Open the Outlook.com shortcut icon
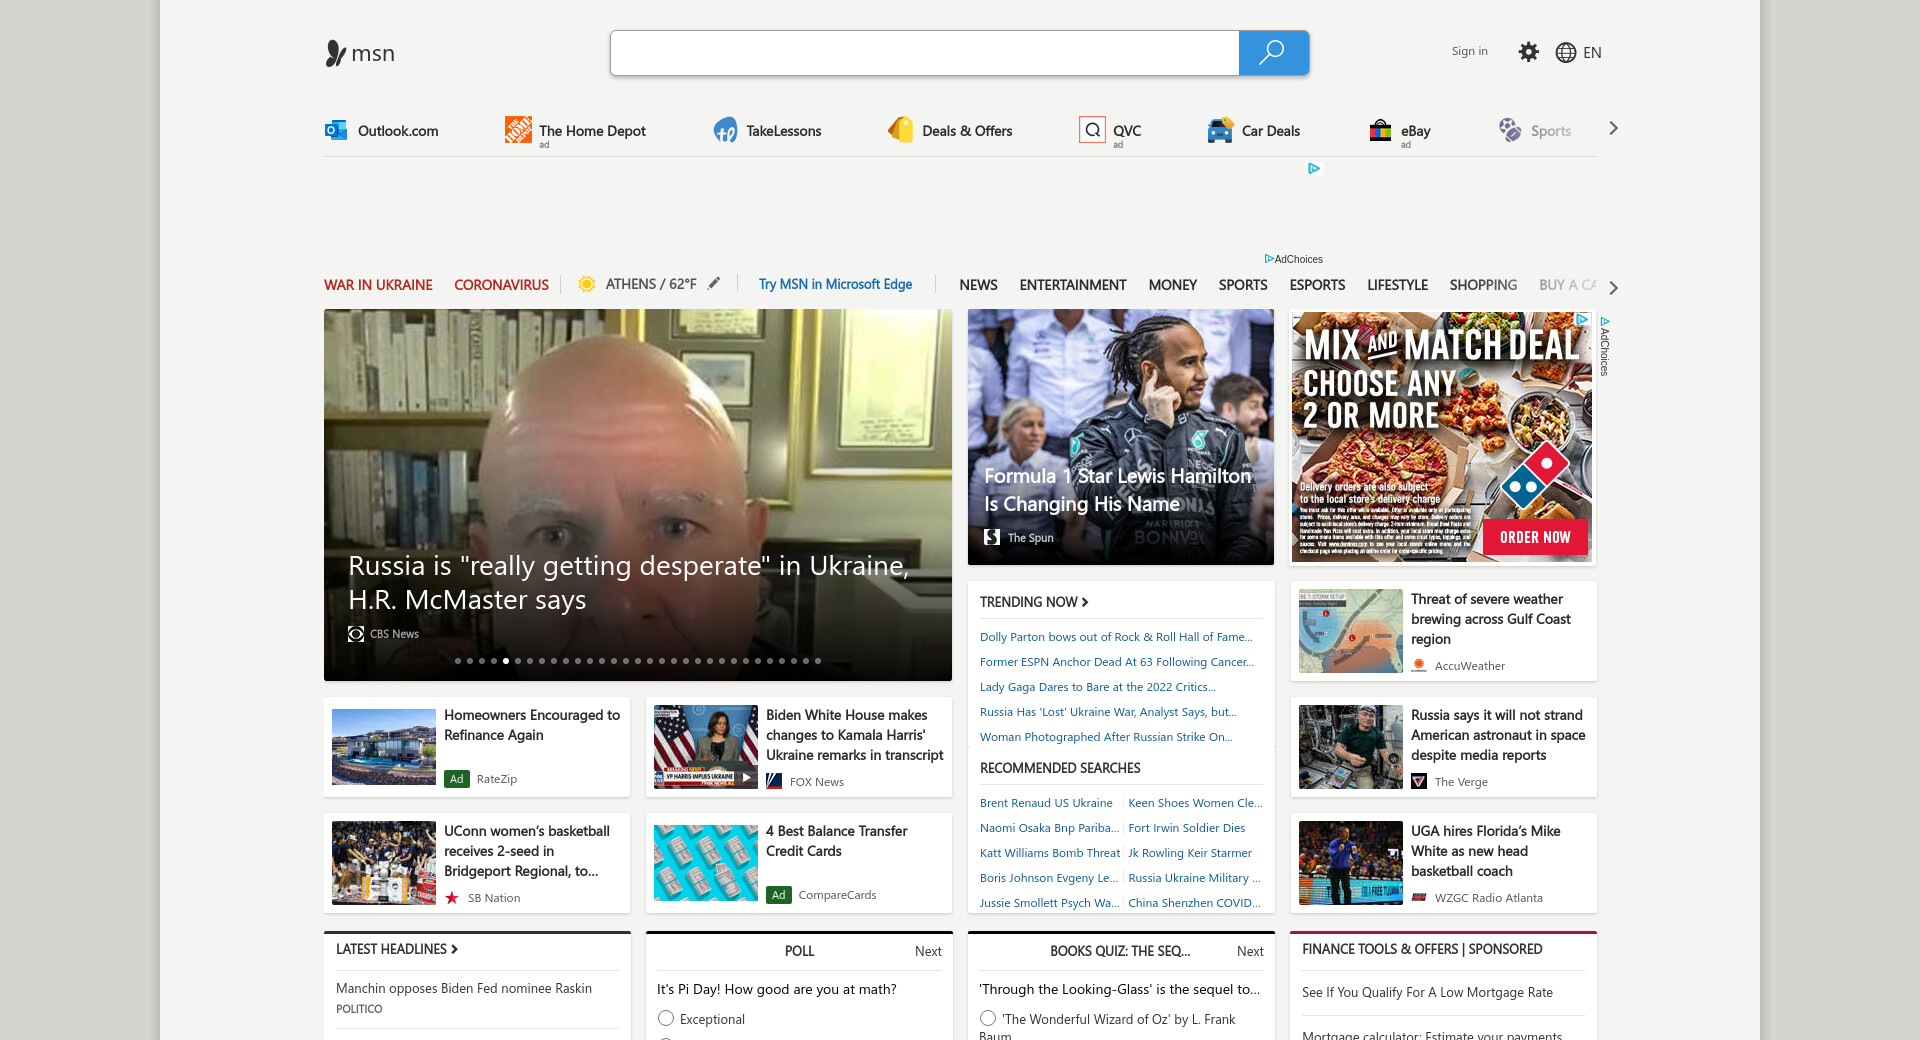Image resolution: width=1920 pixels, height=1040 pixels. point(336,130)
